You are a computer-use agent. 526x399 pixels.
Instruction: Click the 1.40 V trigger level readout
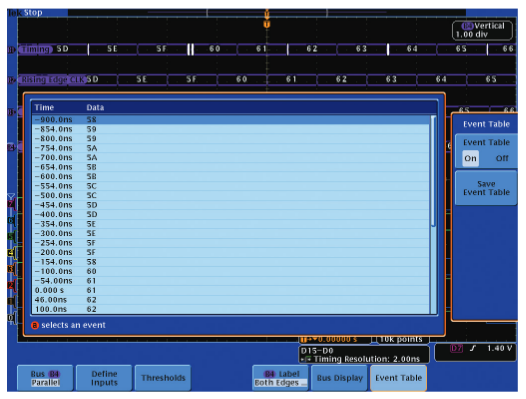point(499,349)
